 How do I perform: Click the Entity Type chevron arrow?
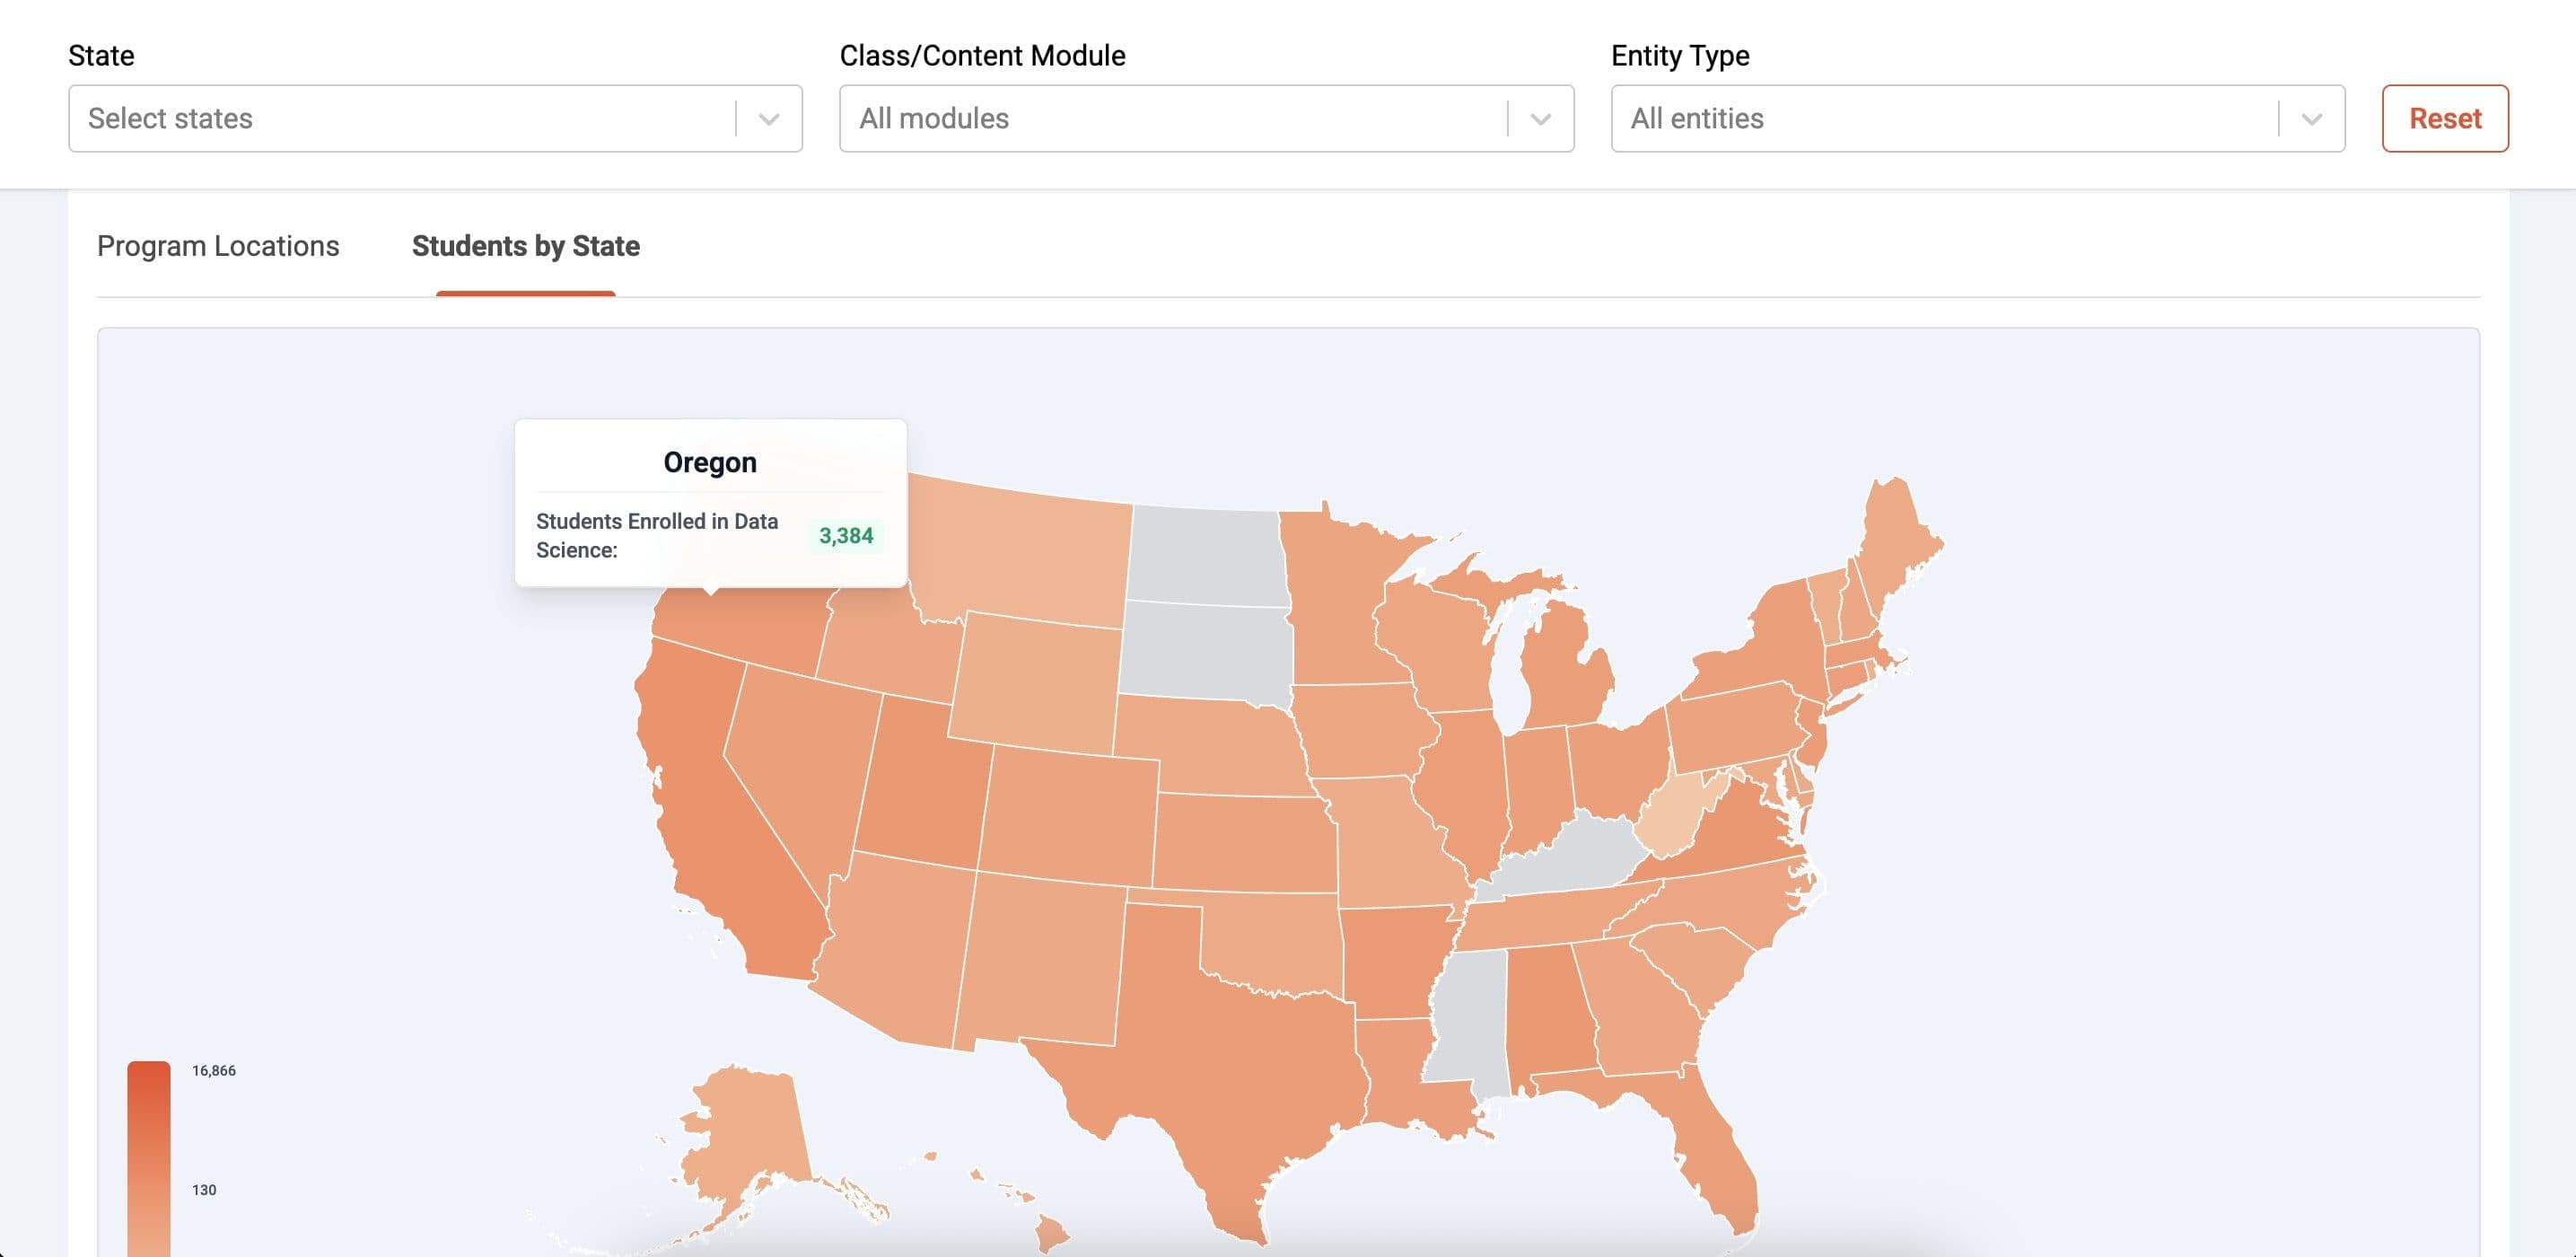click(2311, 119)
